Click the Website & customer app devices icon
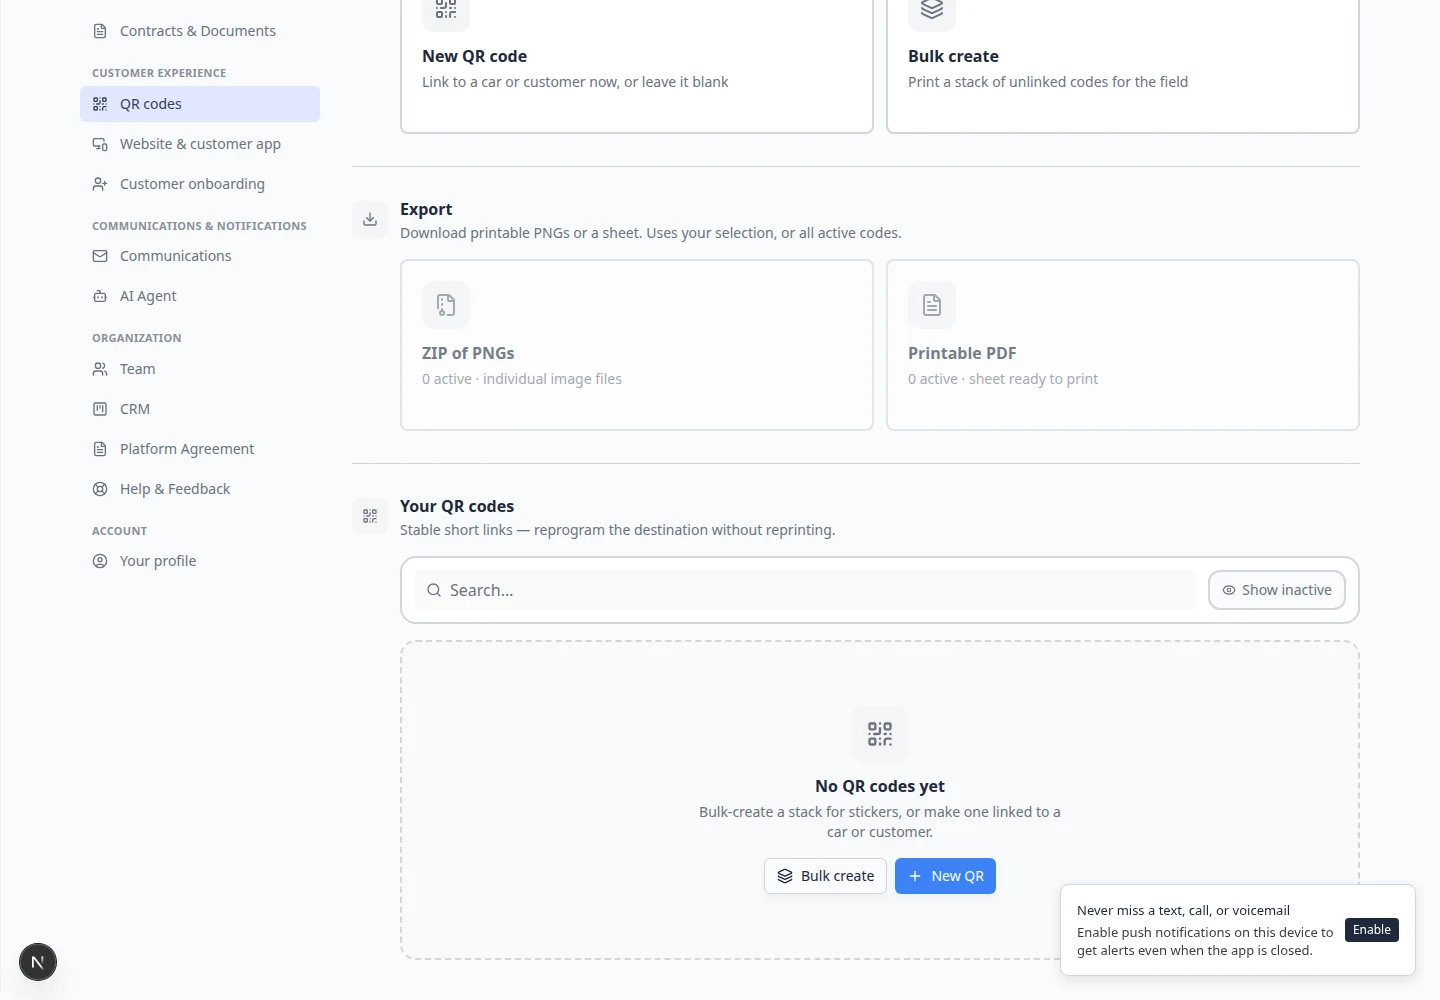Image resolution: width=1440 pixels, height=1000 pixels. 100,144
